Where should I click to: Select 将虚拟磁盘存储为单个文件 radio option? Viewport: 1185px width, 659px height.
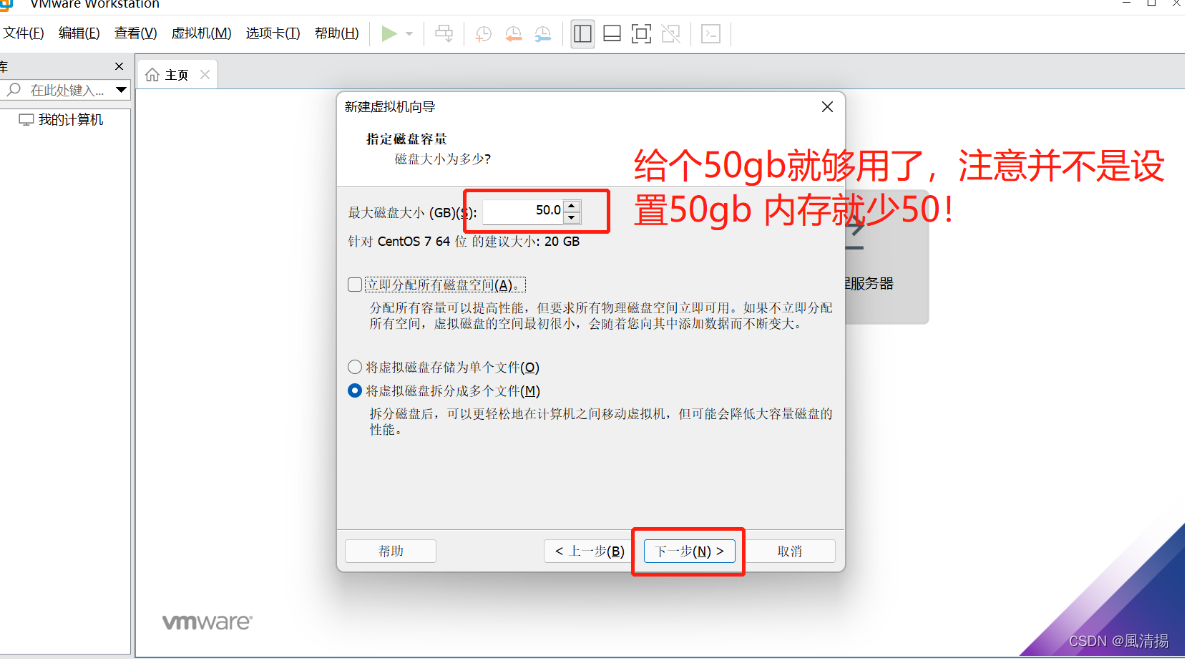pos(354,367)
